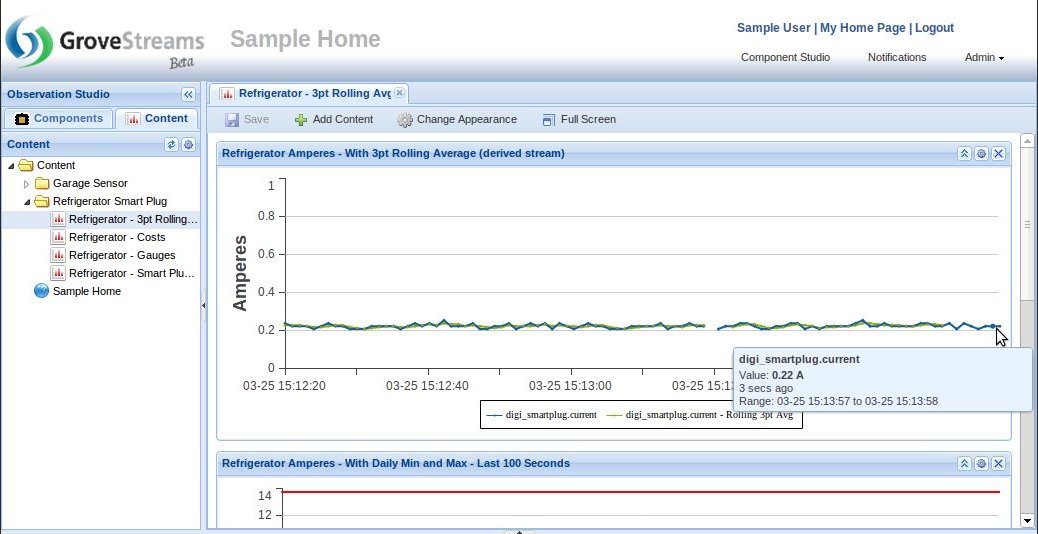Refresh the Content tree

(171, 145)
